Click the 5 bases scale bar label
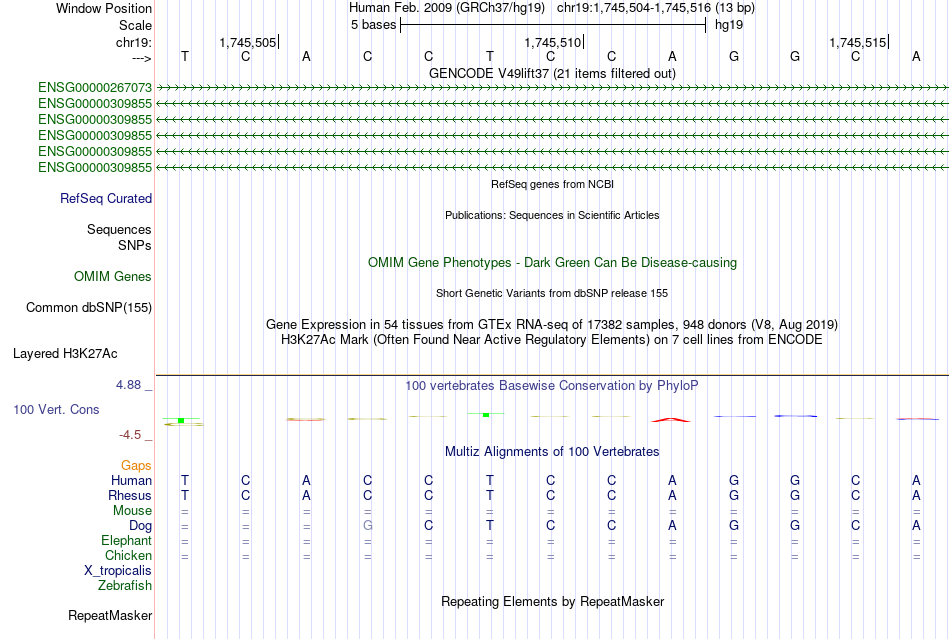Screen dimensions: 950x639 (373, 25)
